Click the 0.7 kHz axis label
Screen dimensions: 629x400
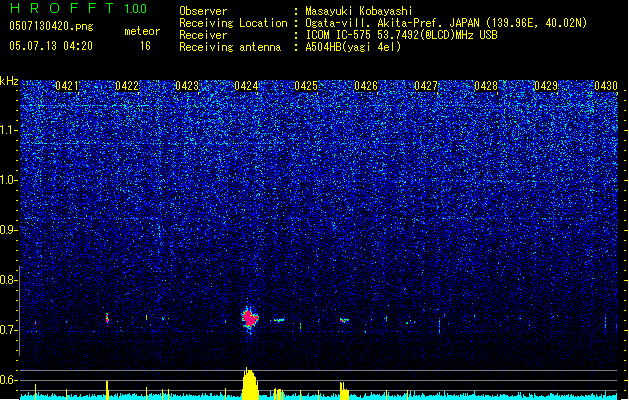[x=9, y=330]
